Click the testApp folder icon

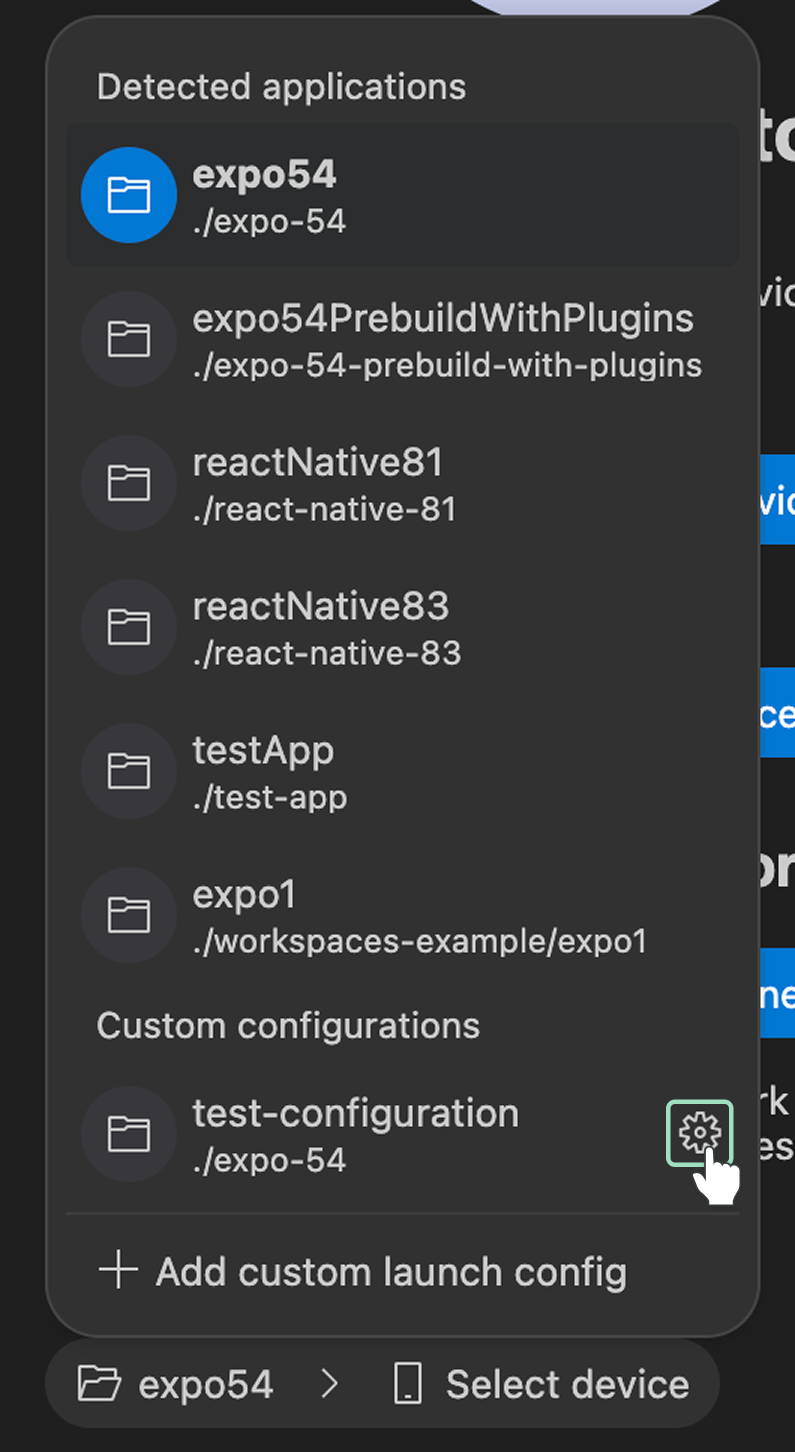pyautogui.click(x=129, y=771)
